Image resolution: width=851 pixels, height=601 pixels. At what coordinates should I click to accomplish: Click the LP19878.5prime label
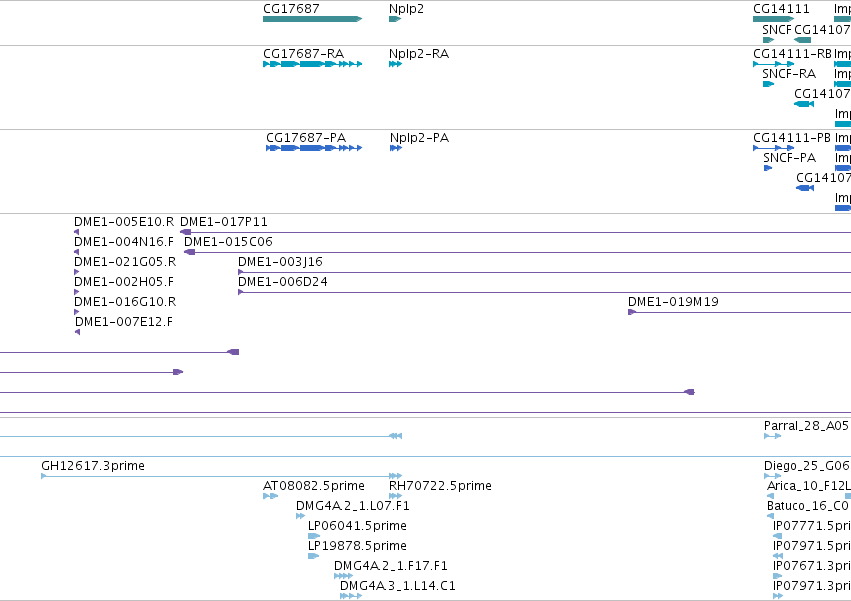click(357, 546)
